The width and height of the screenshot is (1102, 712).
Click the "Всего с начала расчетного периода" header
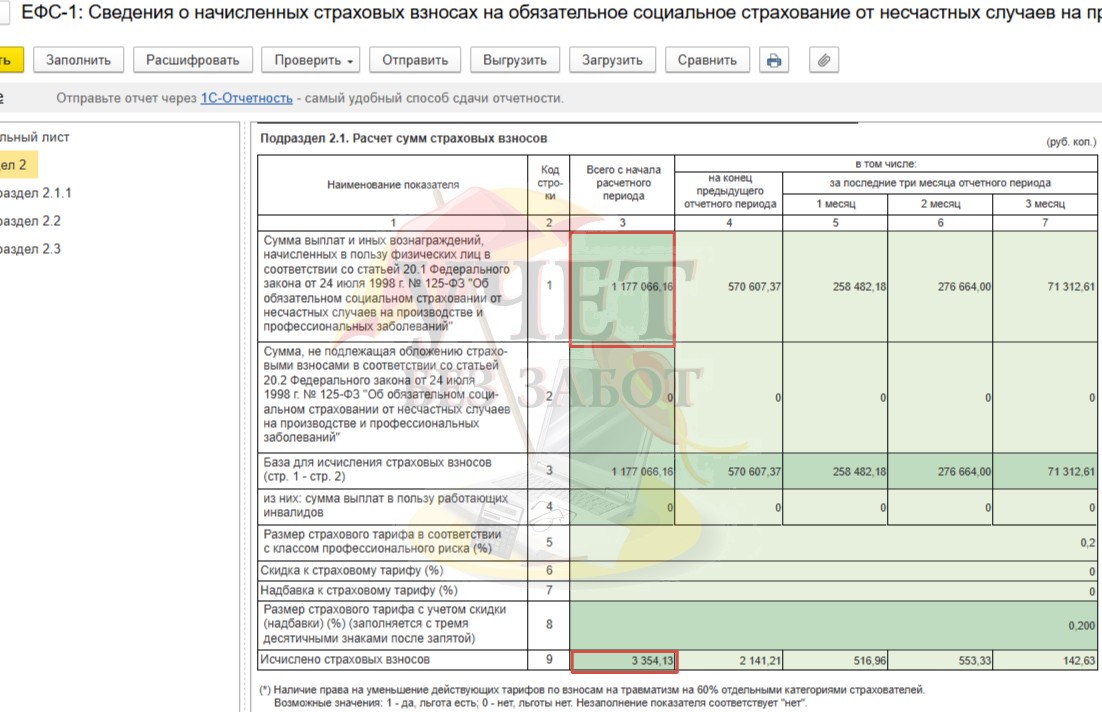[x=623, y=183]
